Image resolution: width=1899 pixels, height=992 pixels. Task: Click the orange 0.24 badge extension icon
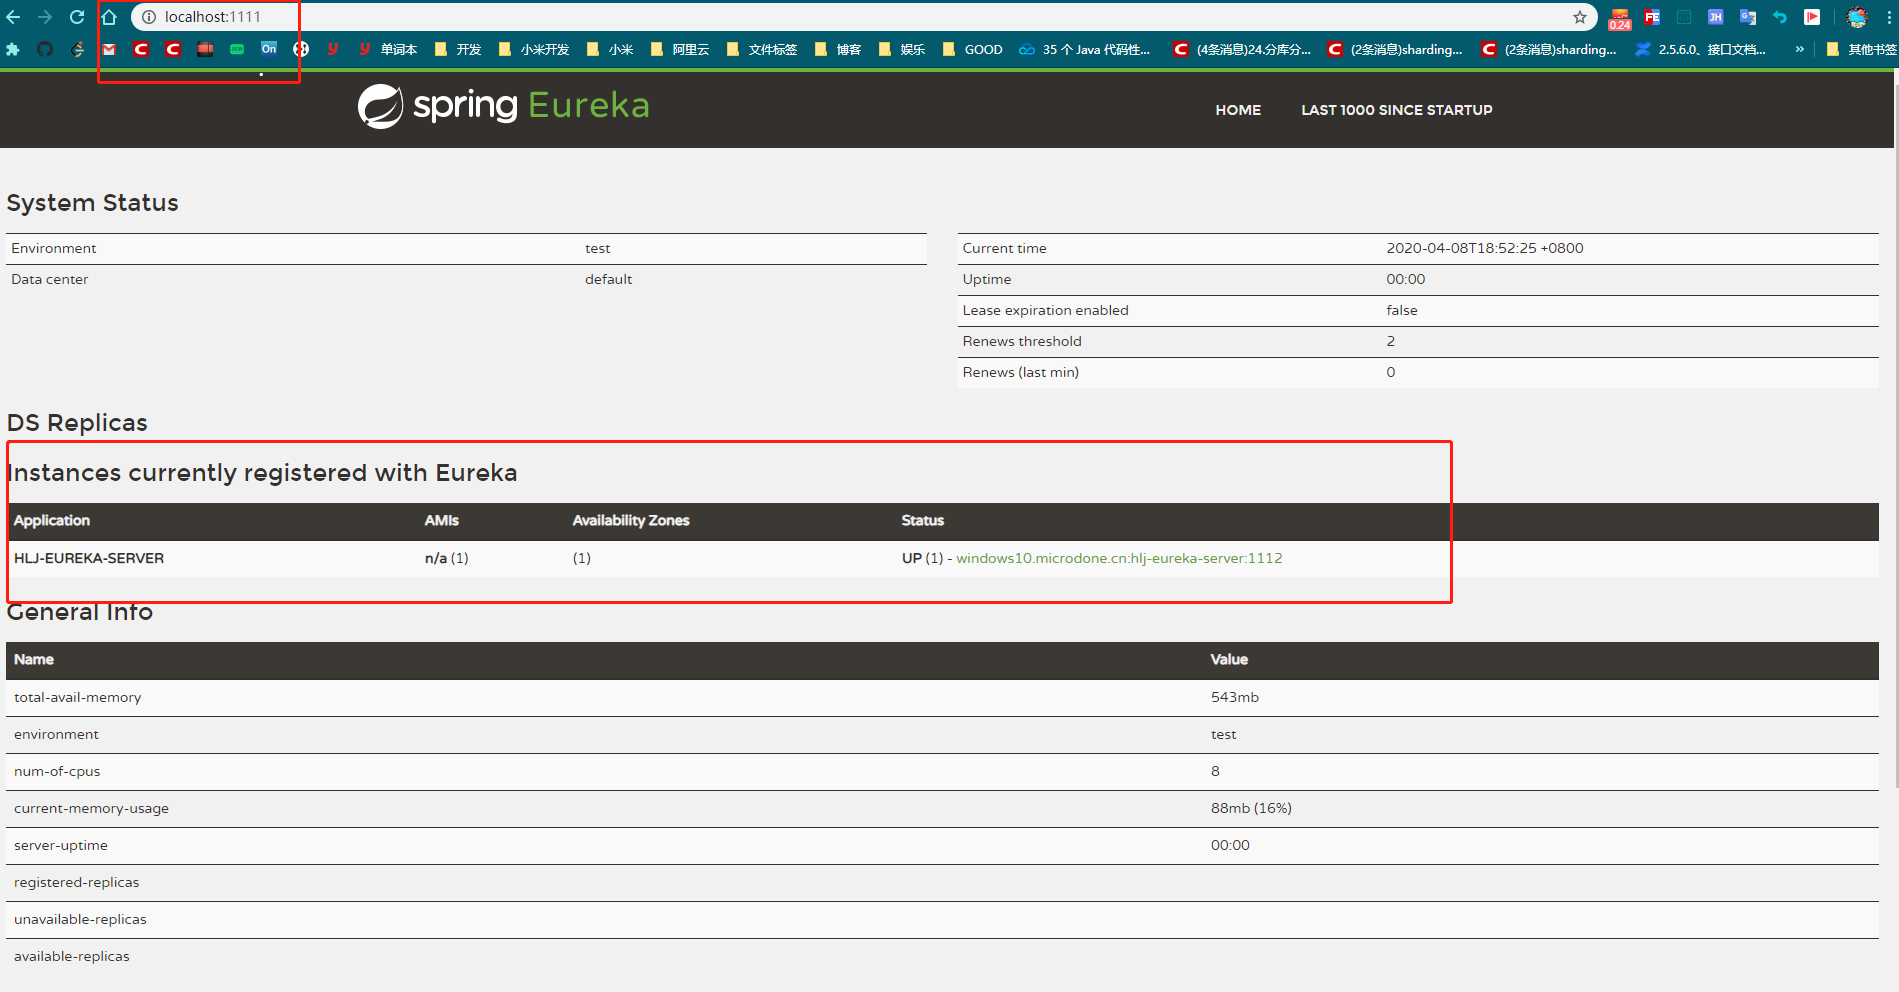pos(1620,19)
